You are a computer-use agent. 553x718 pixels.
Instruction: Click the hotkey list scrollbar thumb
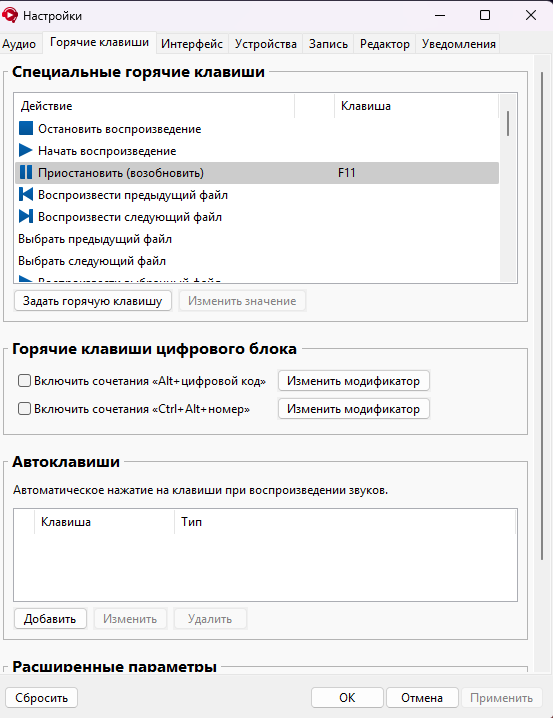508,124
